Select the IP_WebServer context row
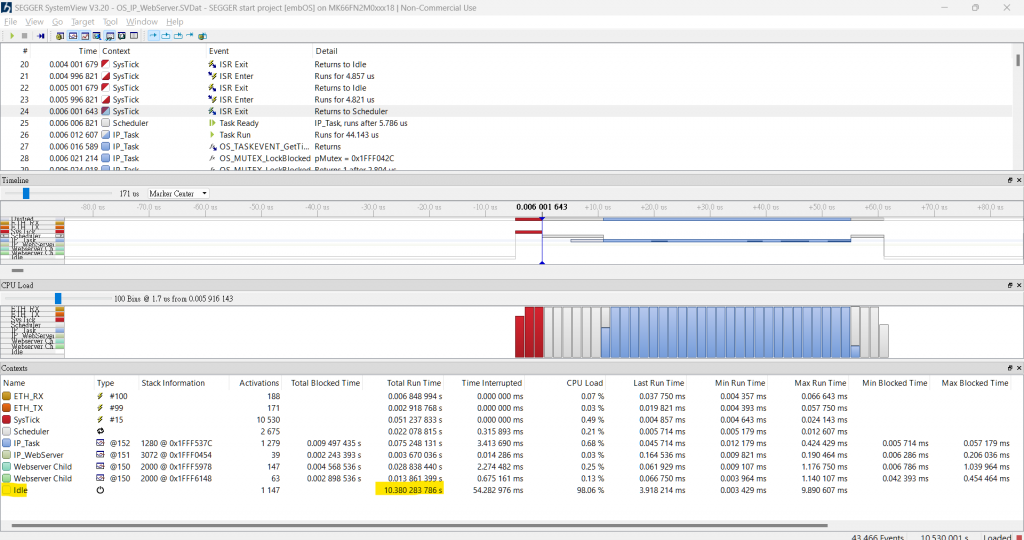The width and height of the screenshot is (1024, 540). [506, 455]
